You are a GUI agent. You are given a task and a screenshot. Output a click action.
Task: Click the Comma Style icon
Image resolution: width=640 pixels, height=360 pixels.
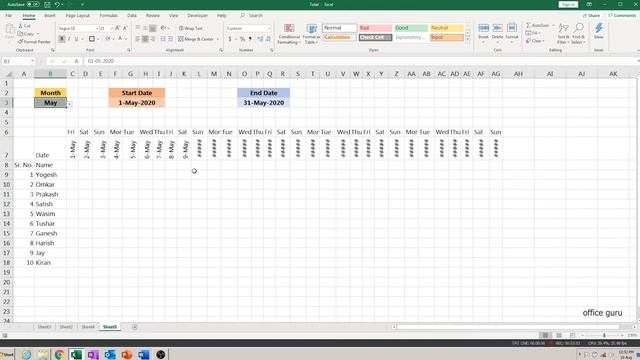tap(250, 39)
